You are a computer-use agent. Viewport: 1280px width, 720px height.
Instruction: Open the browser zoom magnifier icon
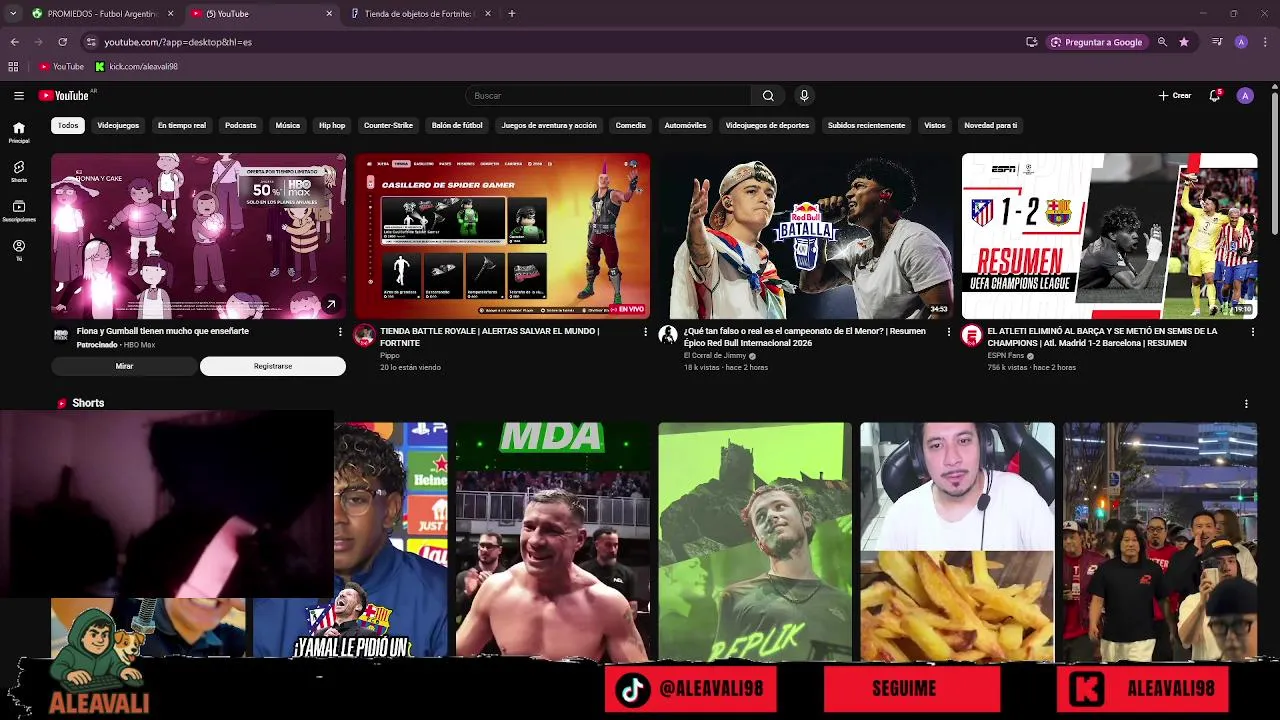pos(1162,42)
